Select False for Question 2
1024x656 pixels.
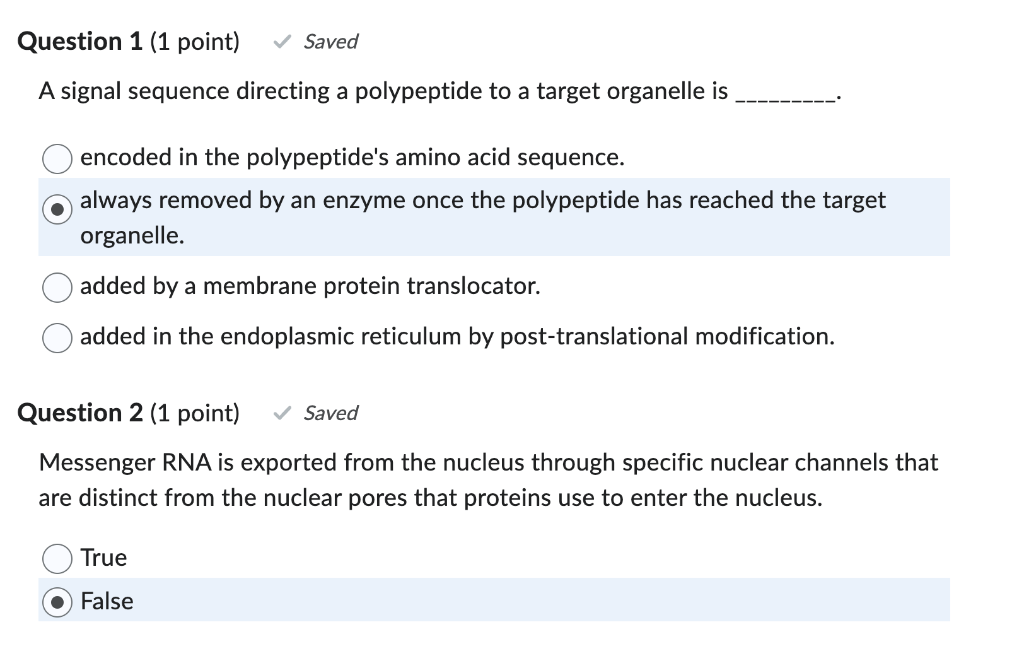coord(56,601)
